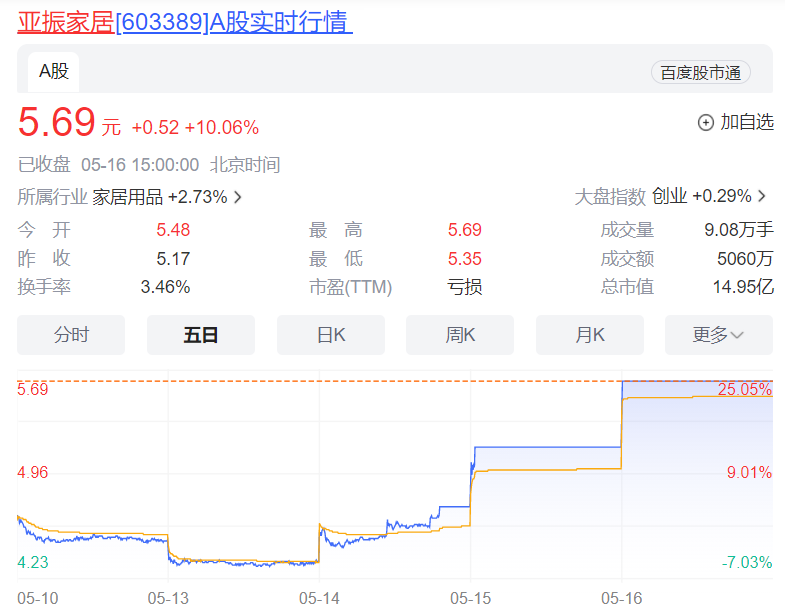Click the 市盈(TTM) value 亏损
The image size is (785, 613).
pos(465,287)
